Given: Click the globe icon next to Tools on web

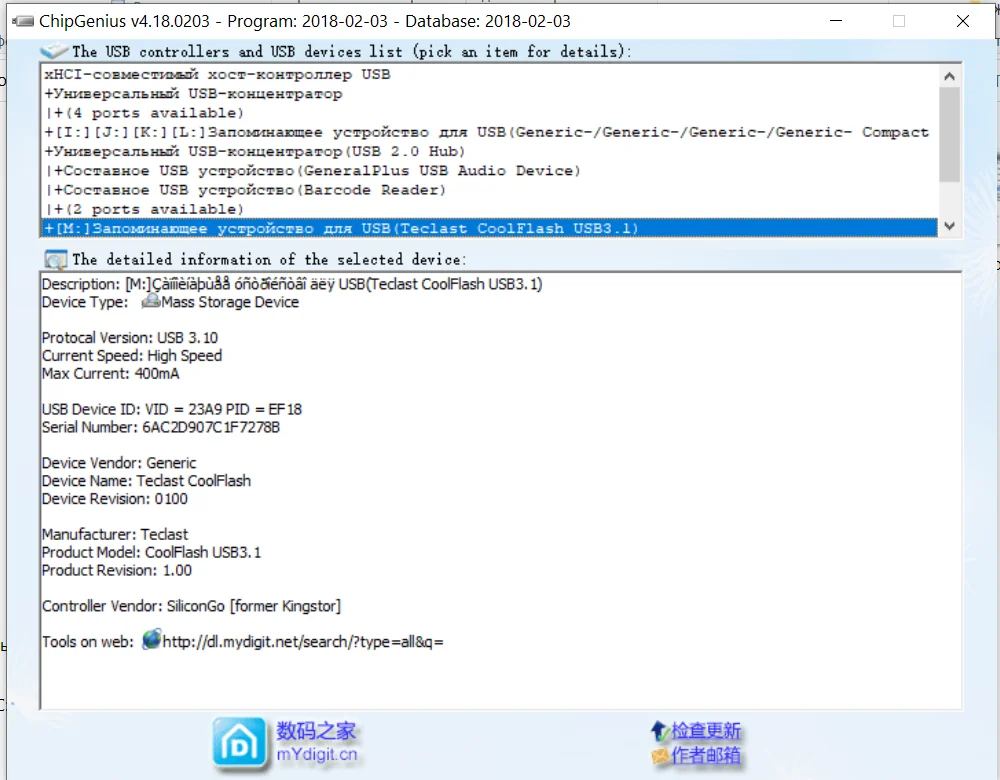Looking at the screenshot, I should (x=152, y=640).
